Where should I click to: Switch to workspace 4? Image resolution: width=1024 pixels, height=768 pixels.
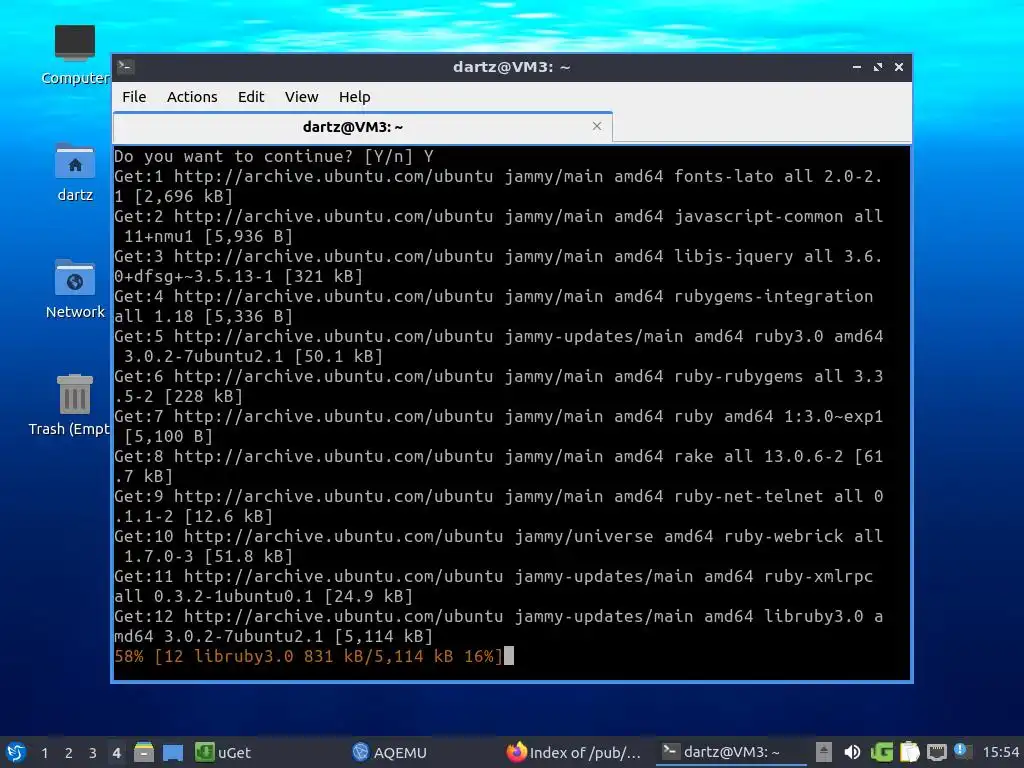(x=116, y=753)
